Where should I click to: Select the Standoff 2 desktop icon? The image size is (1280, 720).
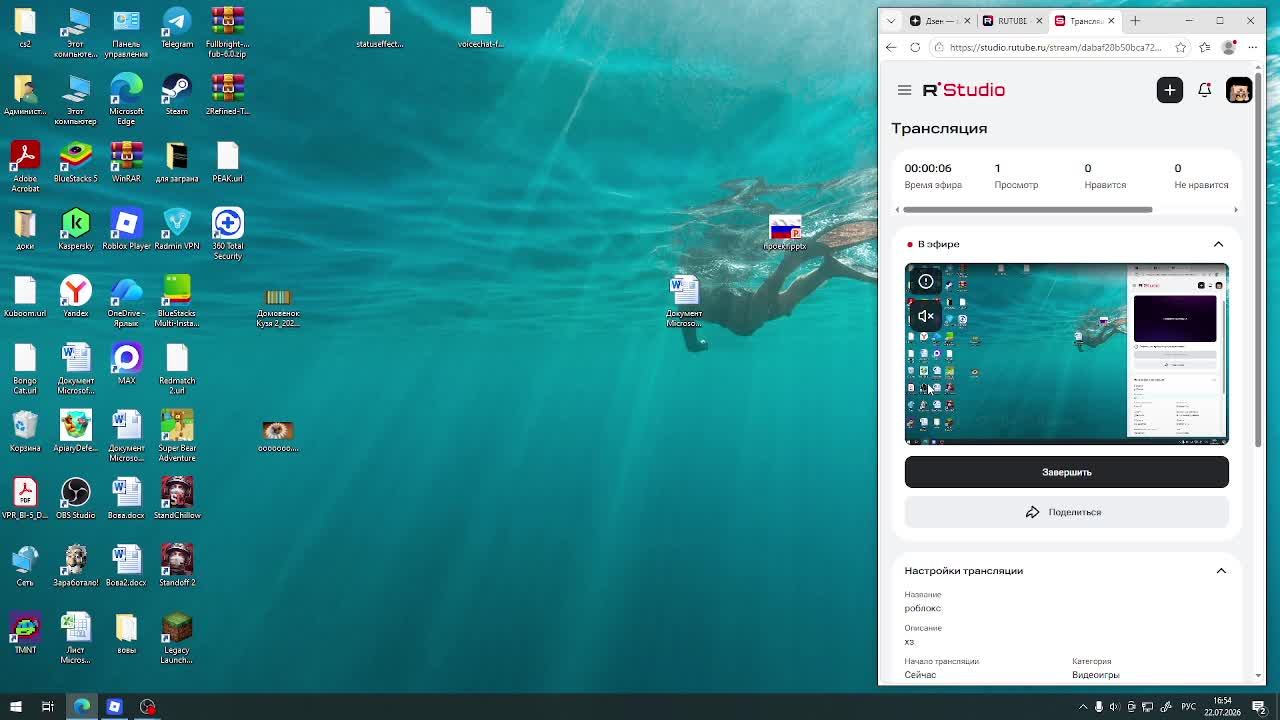(x=177, y=566)
